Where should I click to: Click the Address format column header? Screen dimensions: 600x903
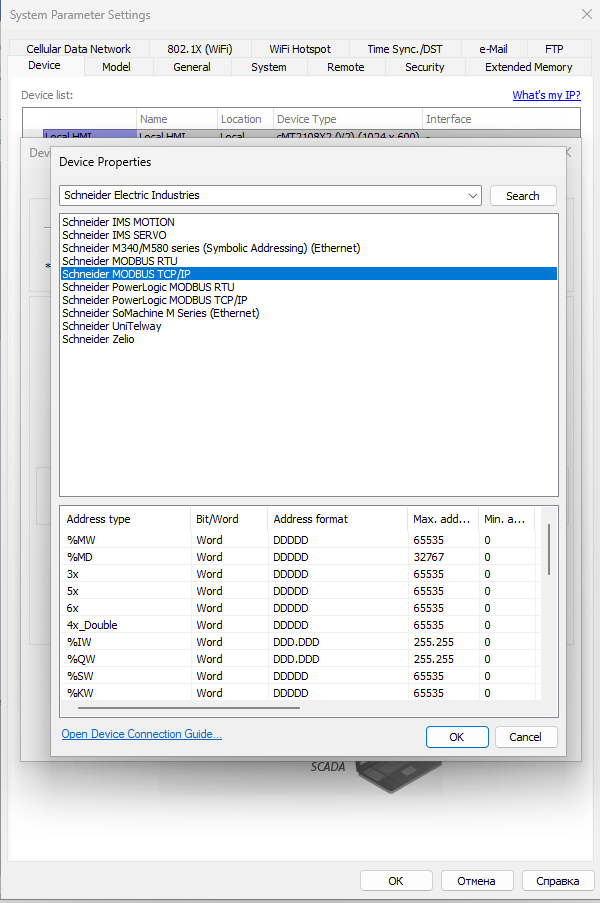point(337,519)
